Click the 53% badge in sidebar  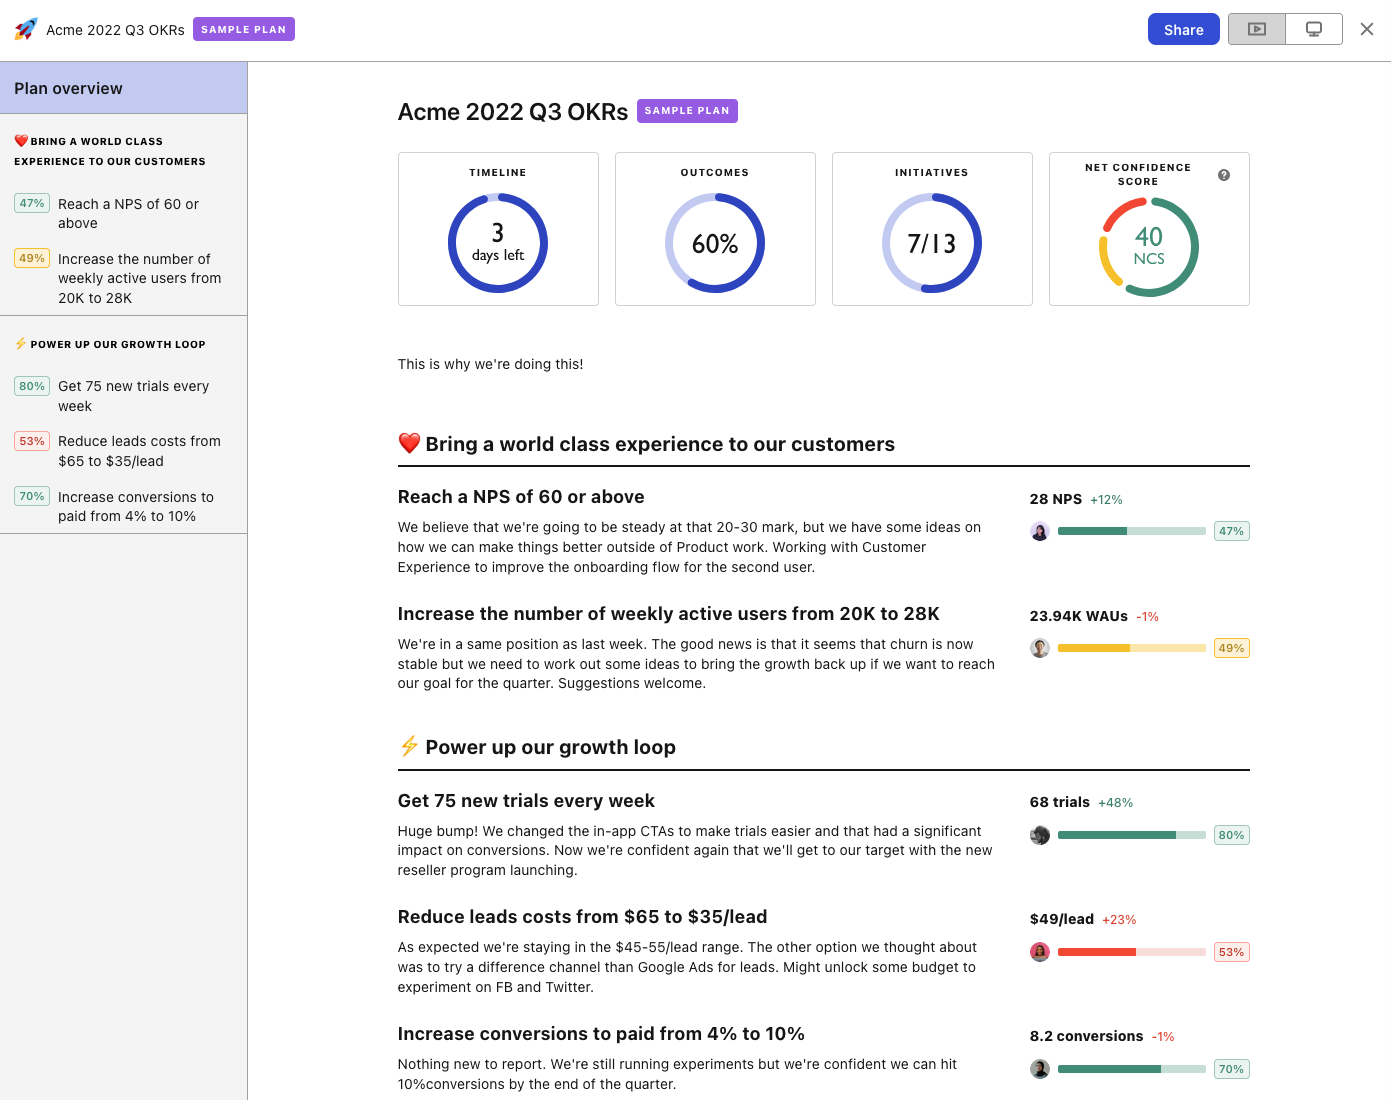32,441
